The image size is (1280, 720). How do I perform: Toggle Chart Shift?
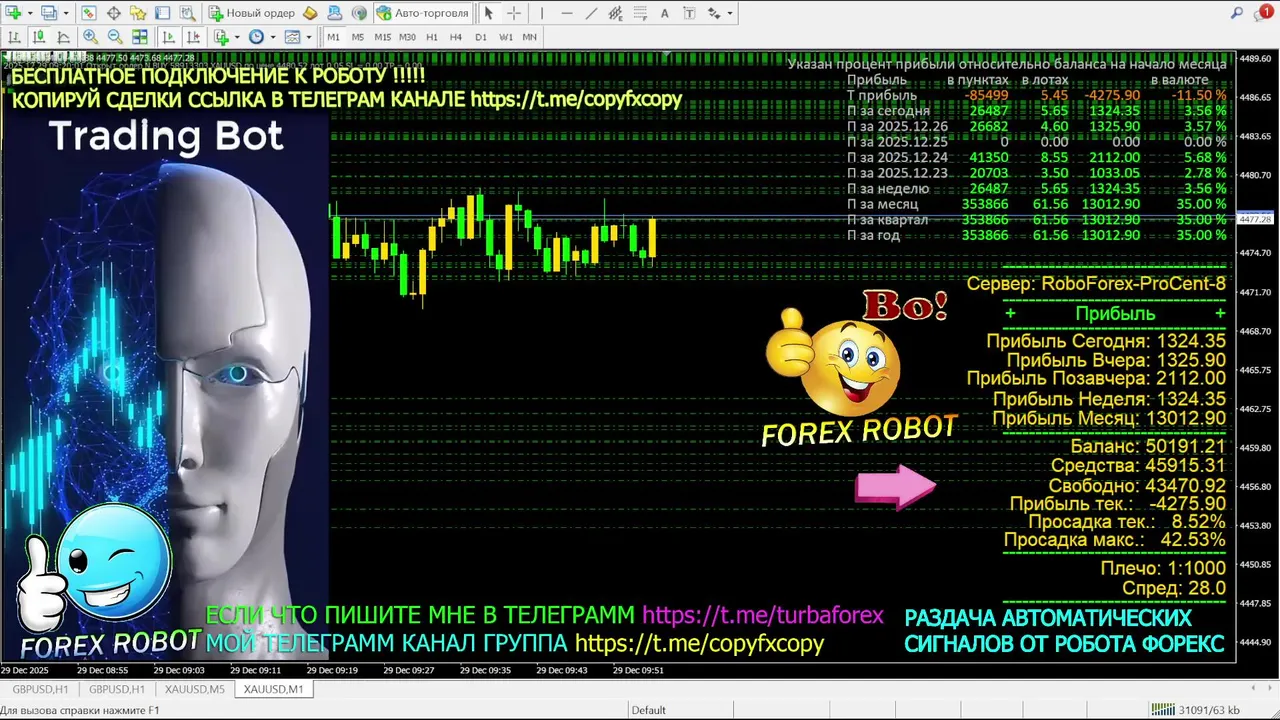[x=193, y=37]
